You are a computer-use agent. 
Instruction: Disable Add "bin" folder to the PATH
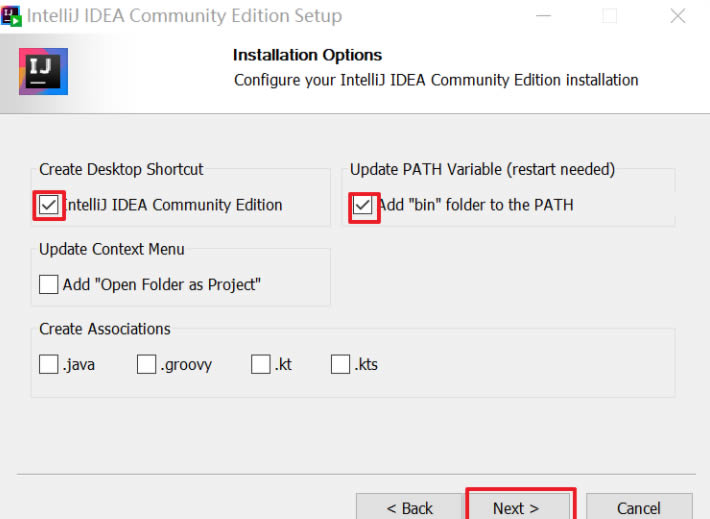tap(362, 205)
